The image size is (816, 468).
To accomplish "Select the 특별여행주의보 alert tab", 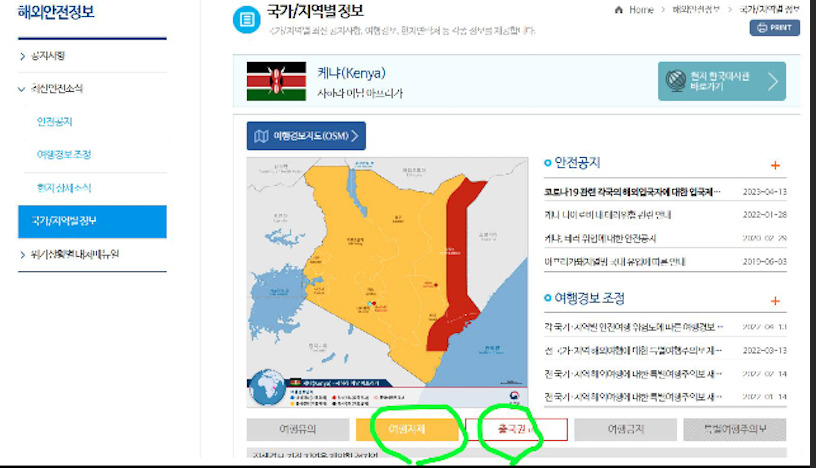I will point(735,429).
